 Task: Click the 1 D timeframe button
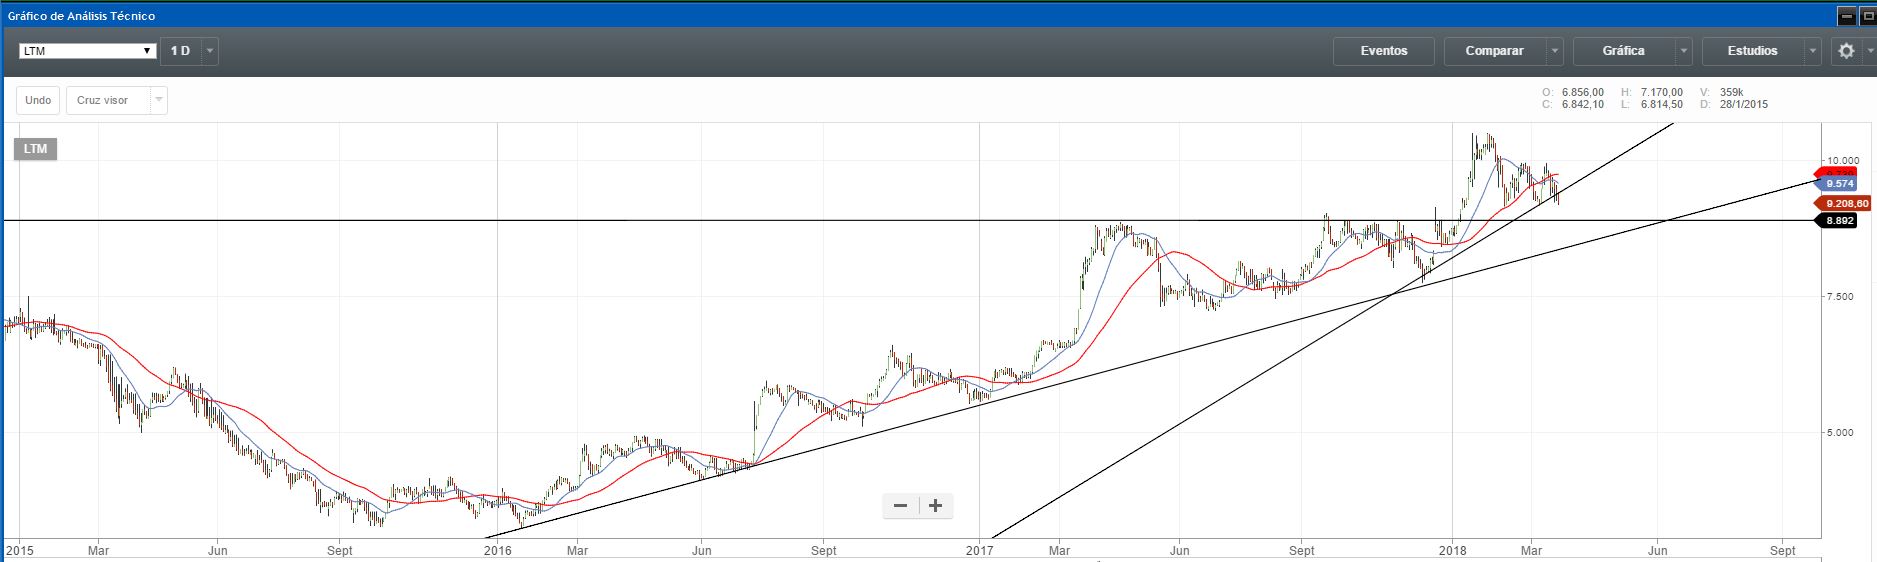[181, 51]
